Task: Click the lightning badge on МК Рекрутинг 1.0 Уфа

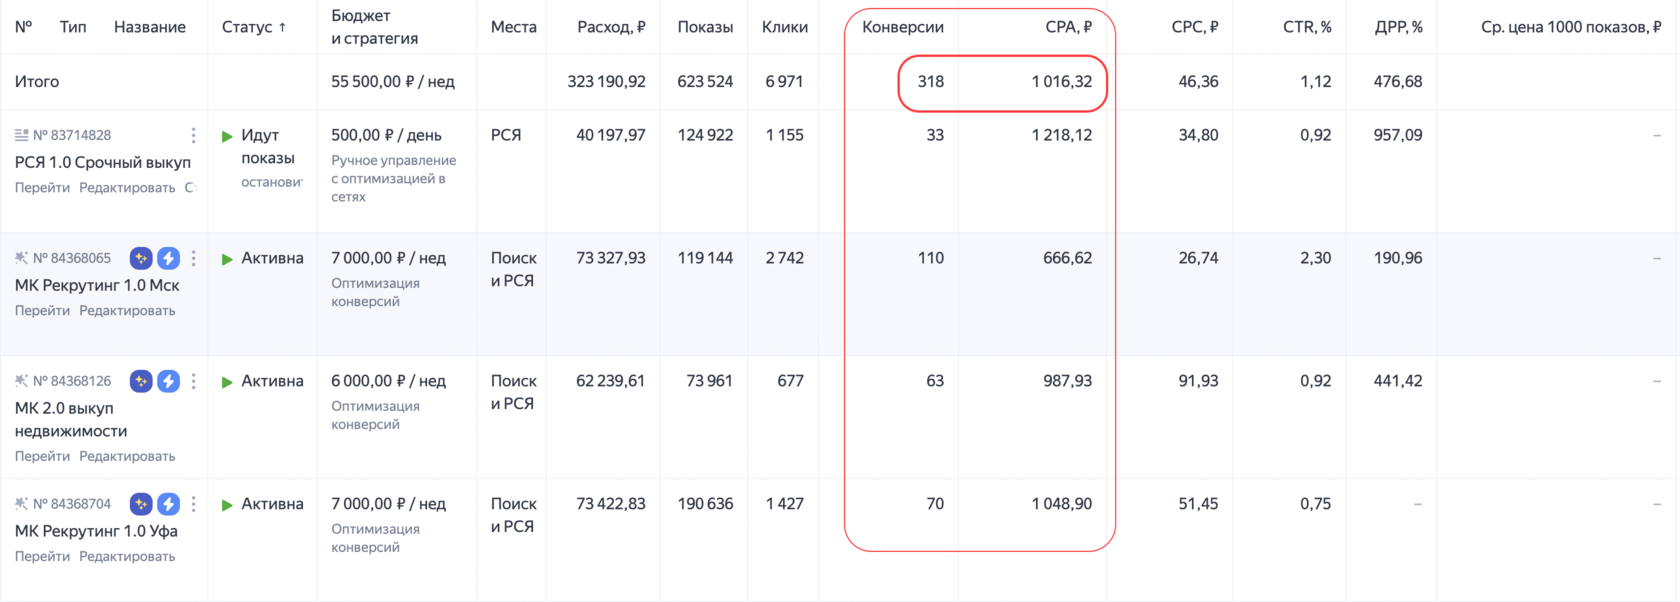Action: point(168,504)
